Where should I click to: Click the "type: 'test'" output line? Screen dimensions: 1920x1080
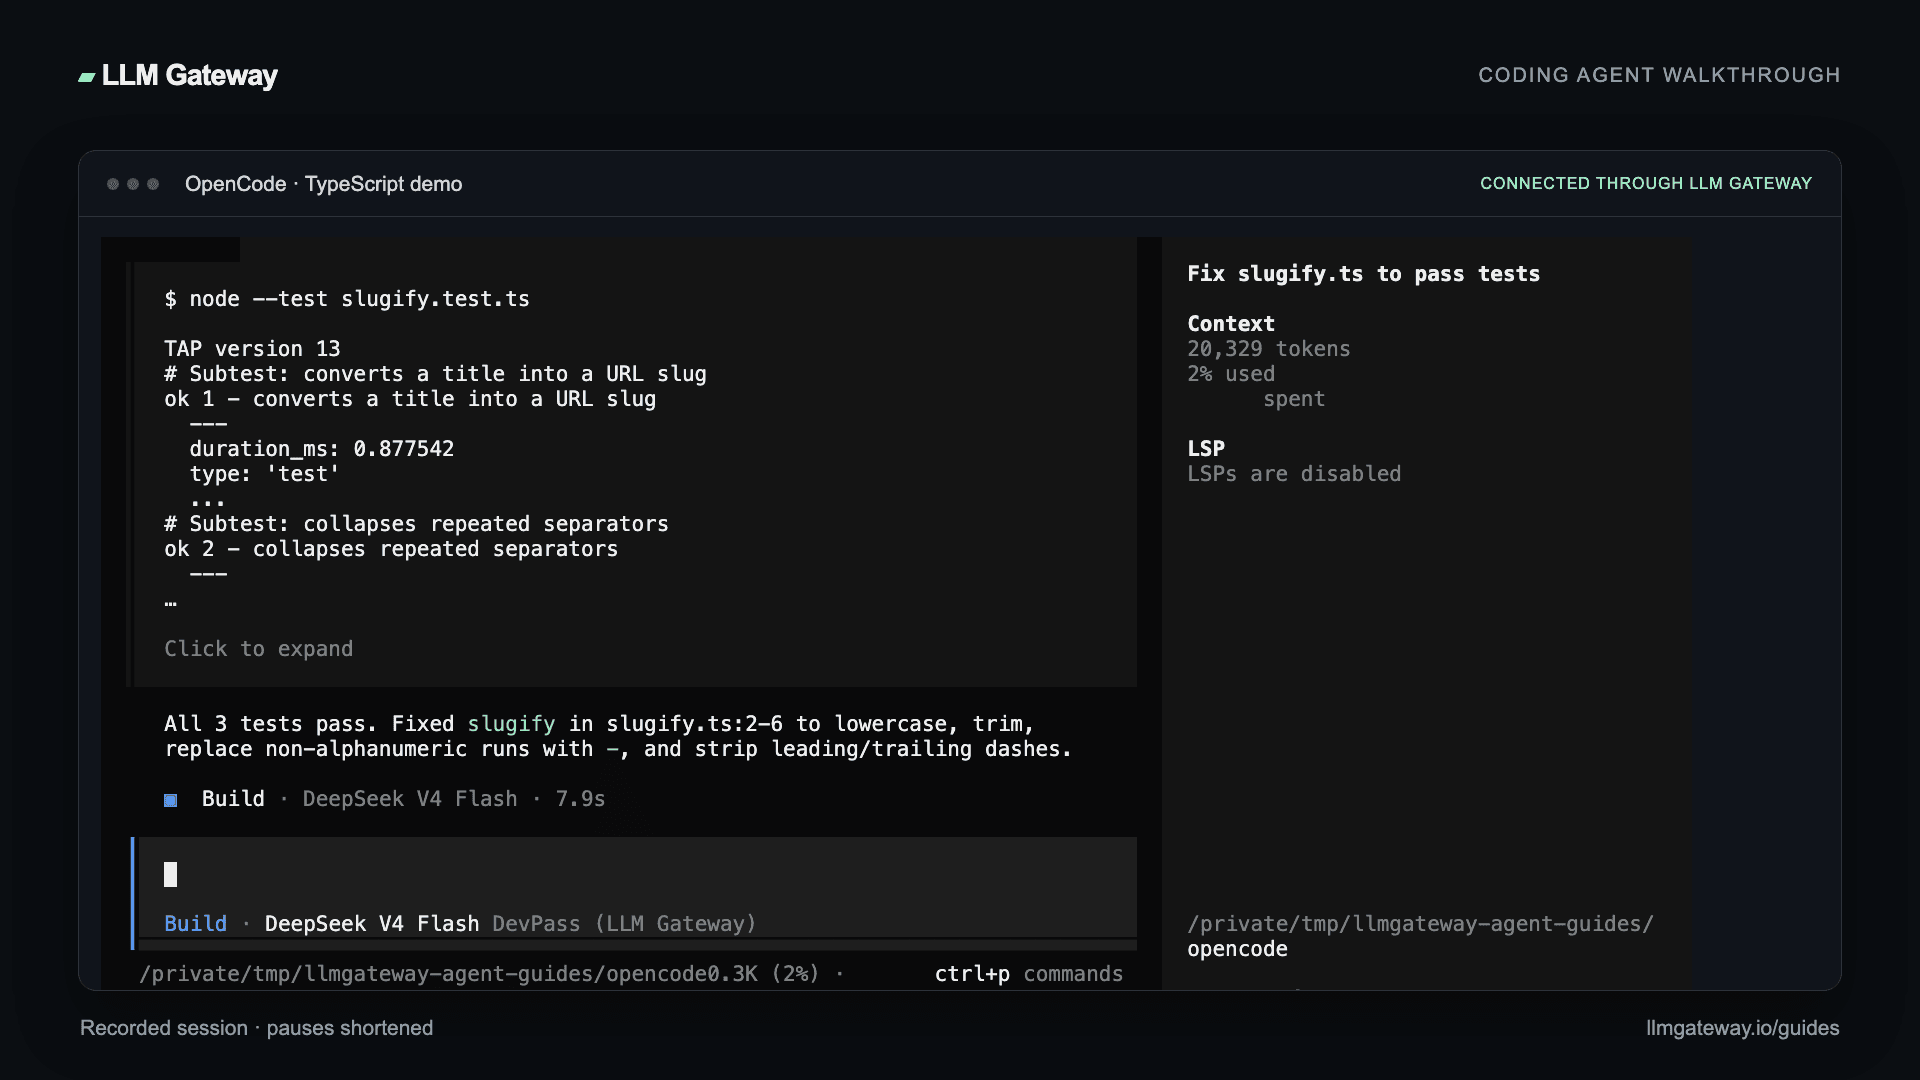[x=264, y=474]
